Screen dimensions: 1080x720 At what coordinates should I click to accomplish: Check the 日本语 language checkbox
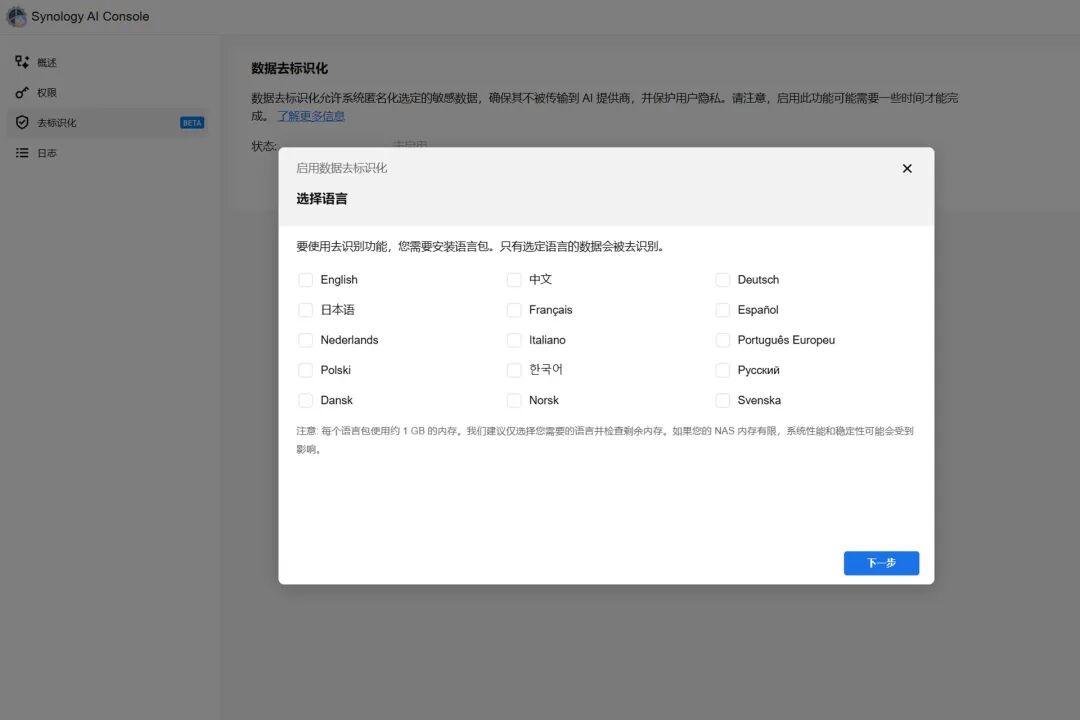coord(306,310)
